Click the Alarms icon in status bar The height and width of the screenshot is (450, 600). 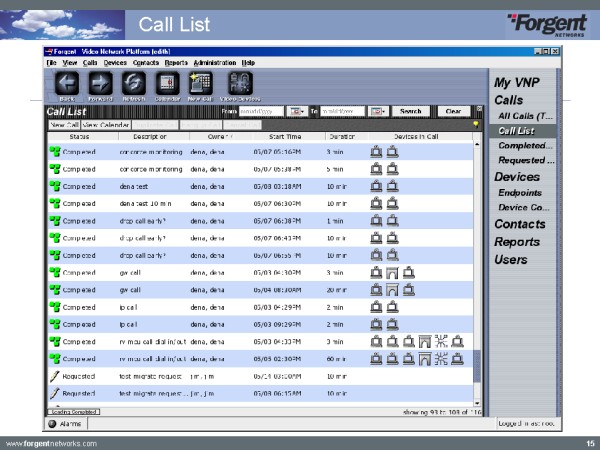[x=52, y=424]
